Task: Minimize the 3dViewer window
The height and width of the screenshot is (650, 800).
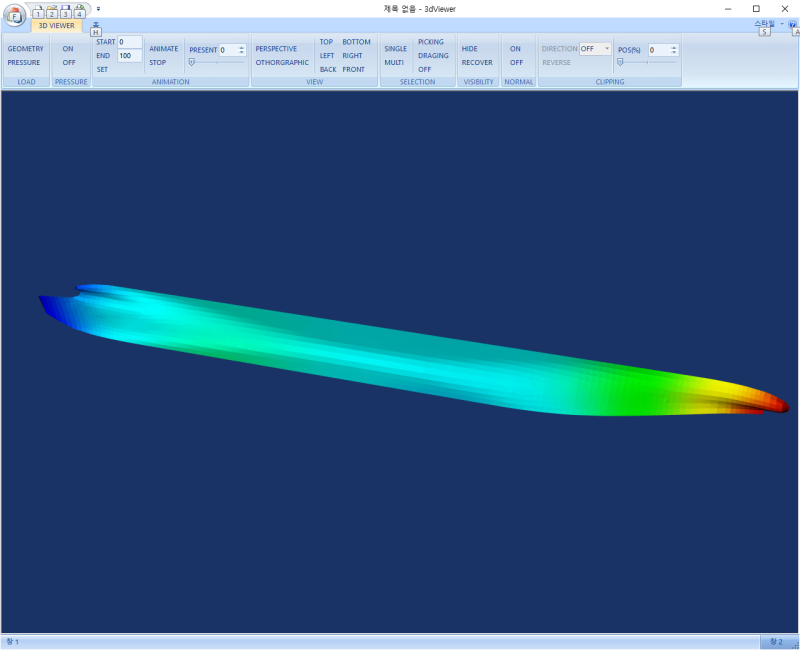Action: click(x=728, y=9)
